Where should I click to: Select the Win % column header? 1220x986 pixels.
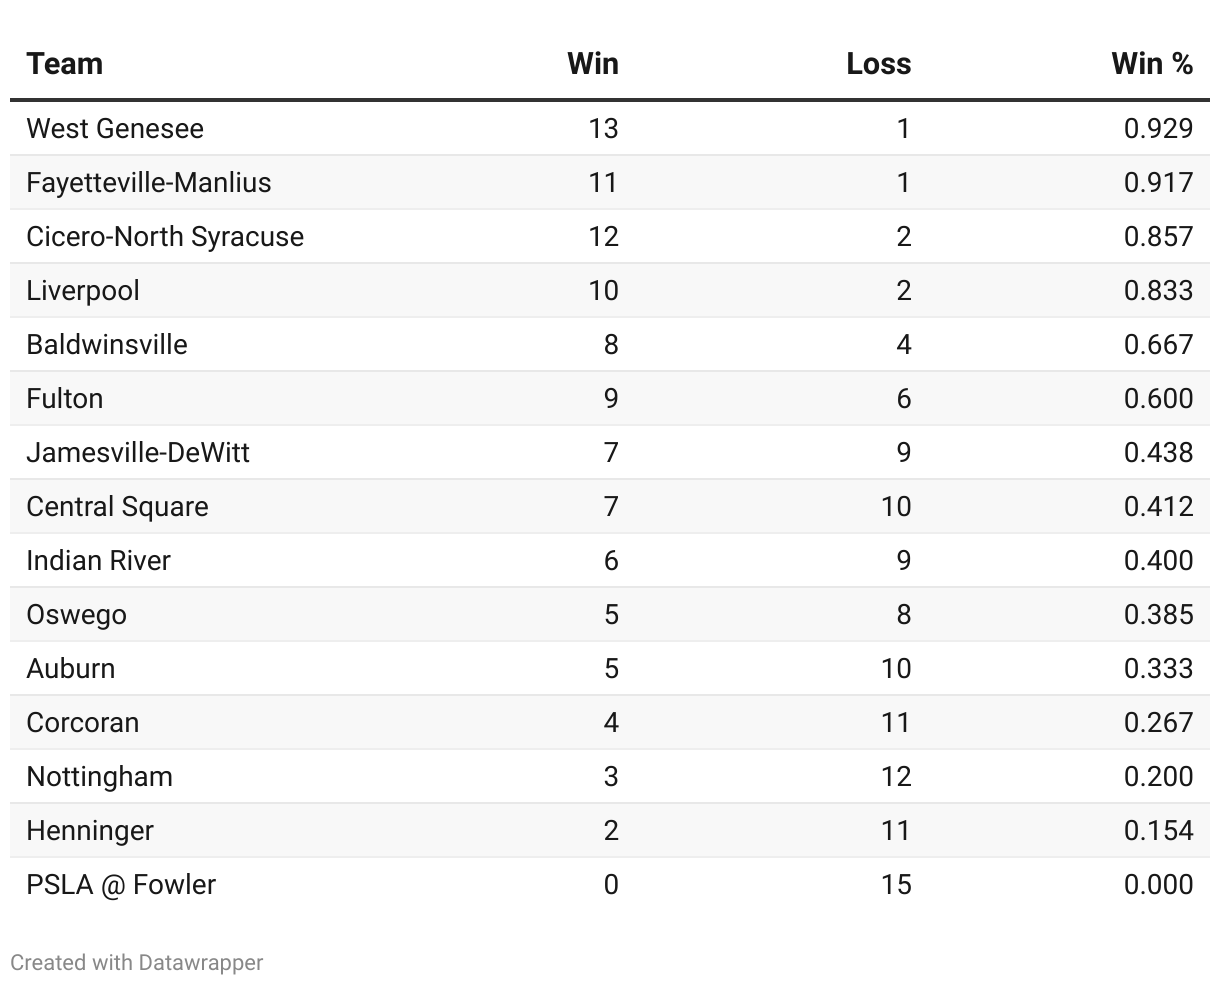pos(1151,64)
